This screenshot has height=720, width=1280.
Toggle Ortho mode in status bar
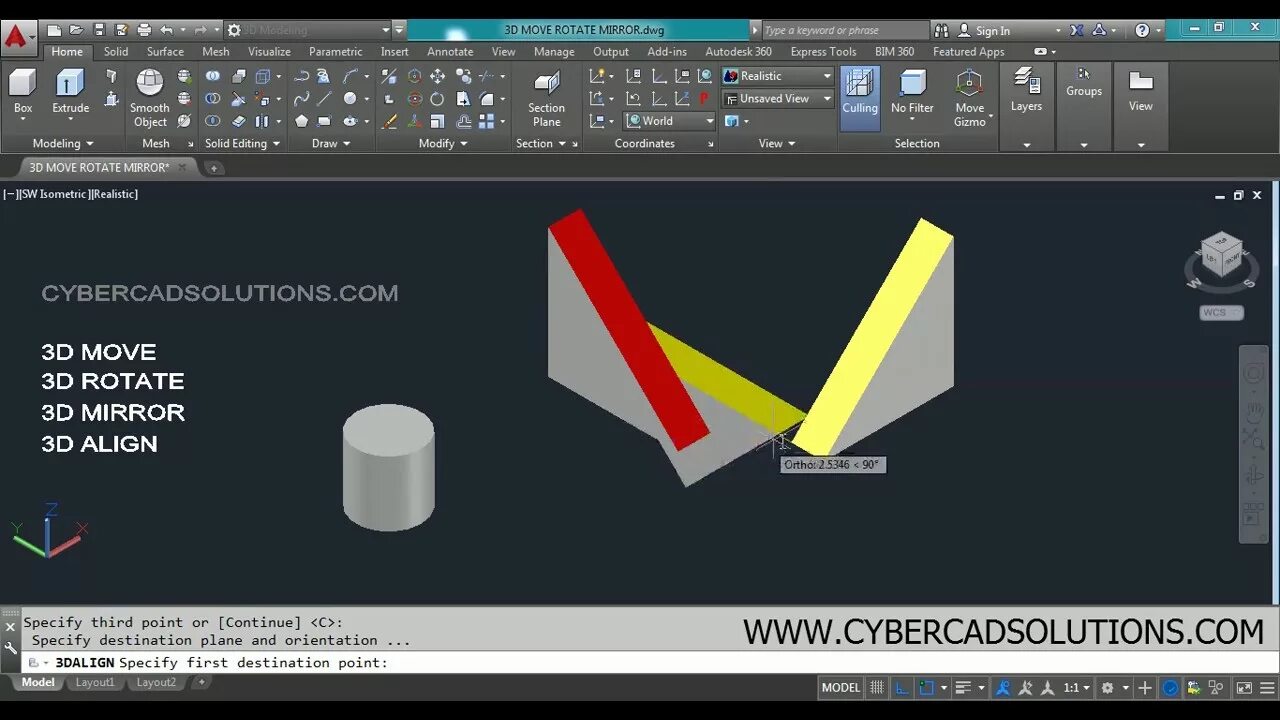(902, 687)
